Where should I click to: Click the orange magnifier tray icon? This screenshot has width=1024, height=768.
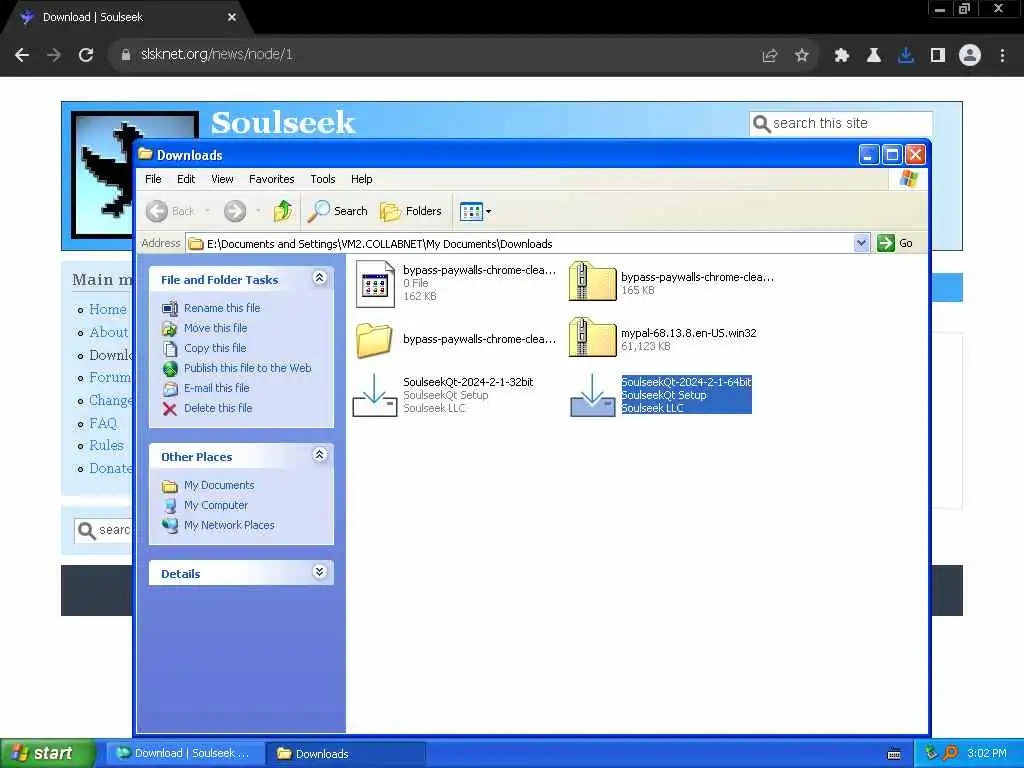click(950, 753)
